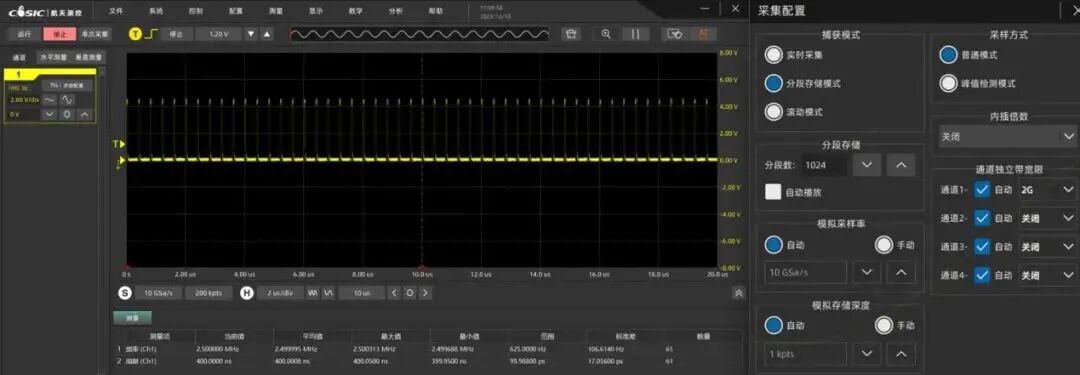Decrease trigger level with down arrow
This screenshot has height=375, width=1080.
point(251,34)
